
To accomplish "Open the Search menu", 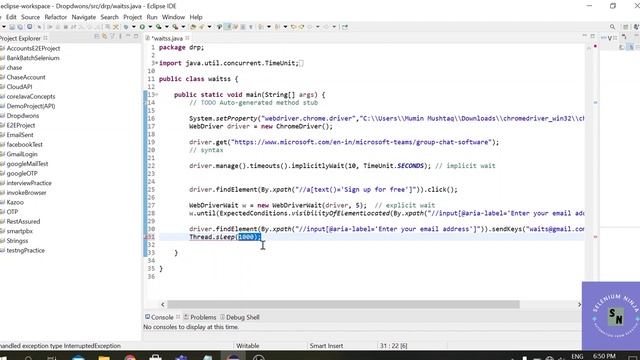I will (109, 17).
